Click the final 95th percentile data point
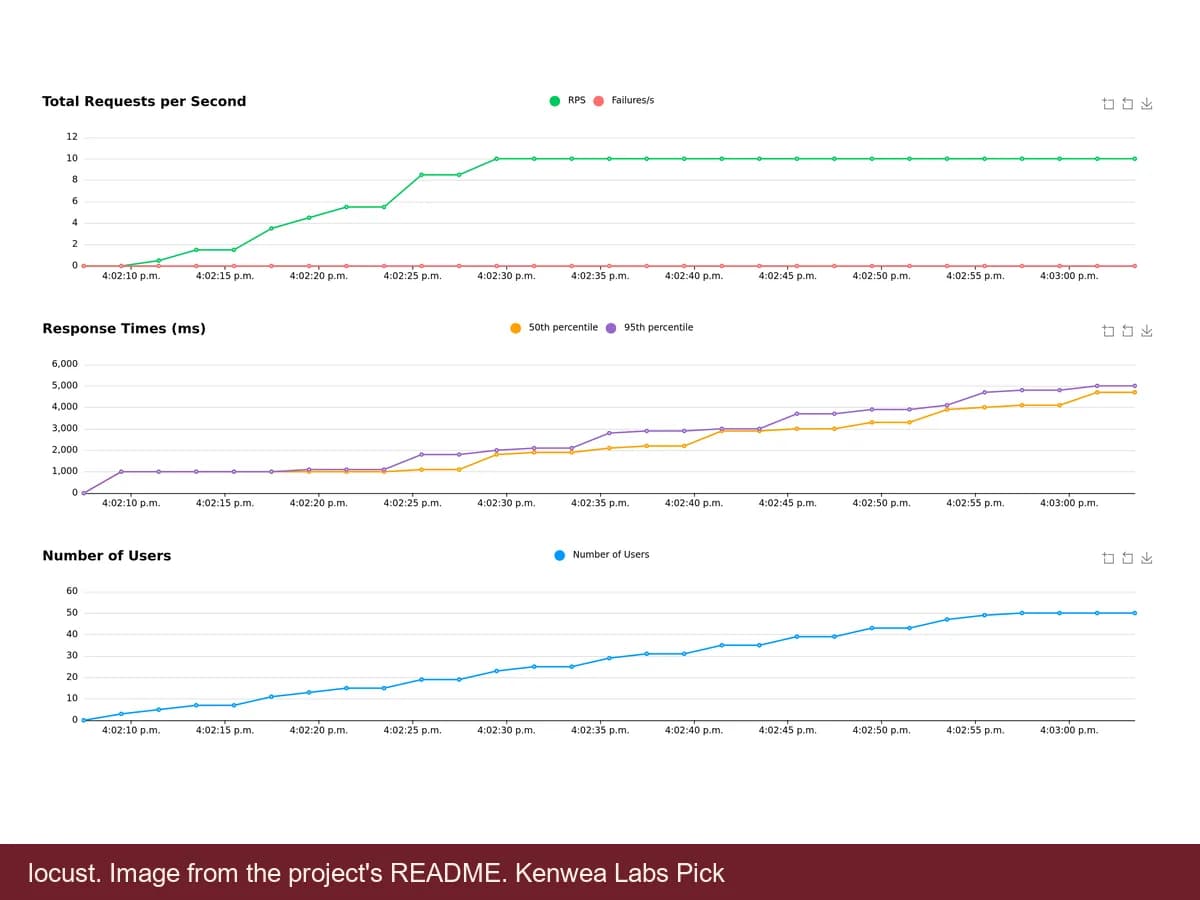This screenshot has height=900, width=1200. 1134,385
